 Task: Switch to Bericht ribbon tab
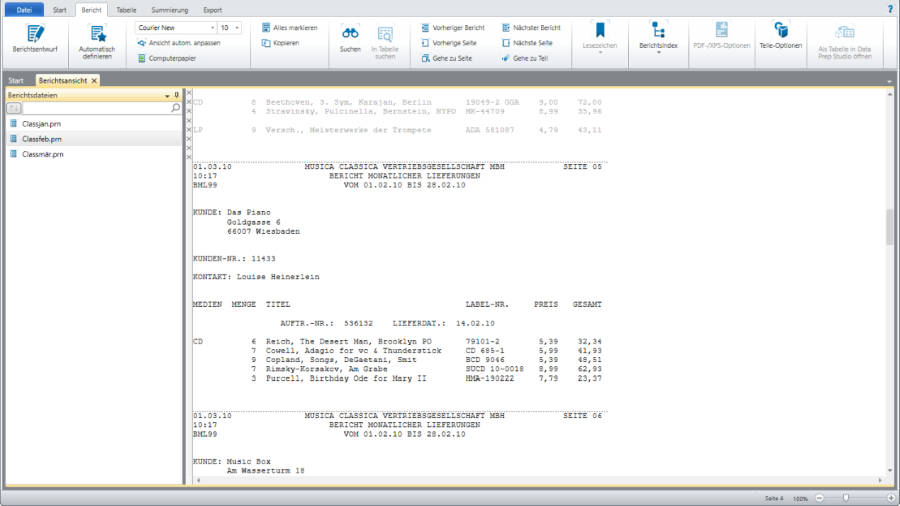[91, 10]
